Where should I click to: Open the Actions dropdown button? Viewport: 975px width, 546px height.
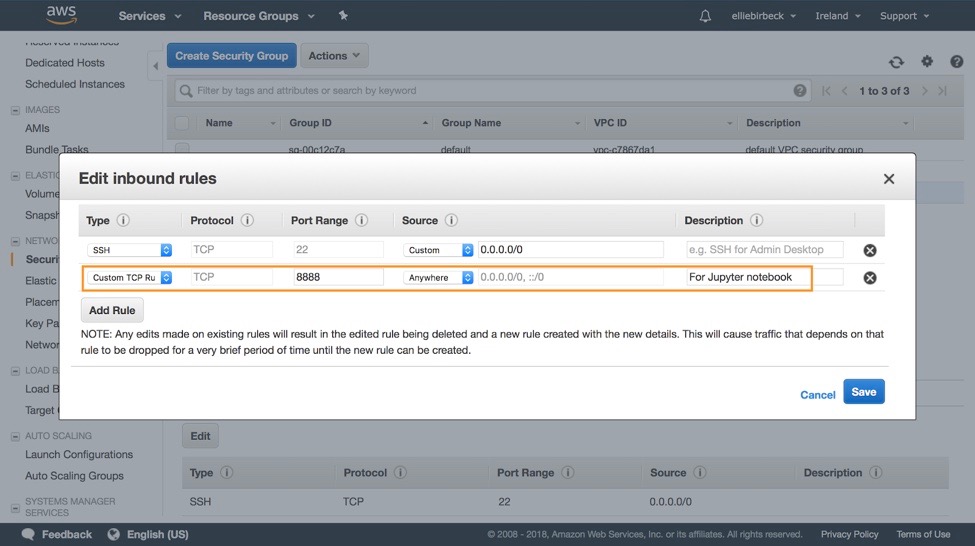click(334, 55)
